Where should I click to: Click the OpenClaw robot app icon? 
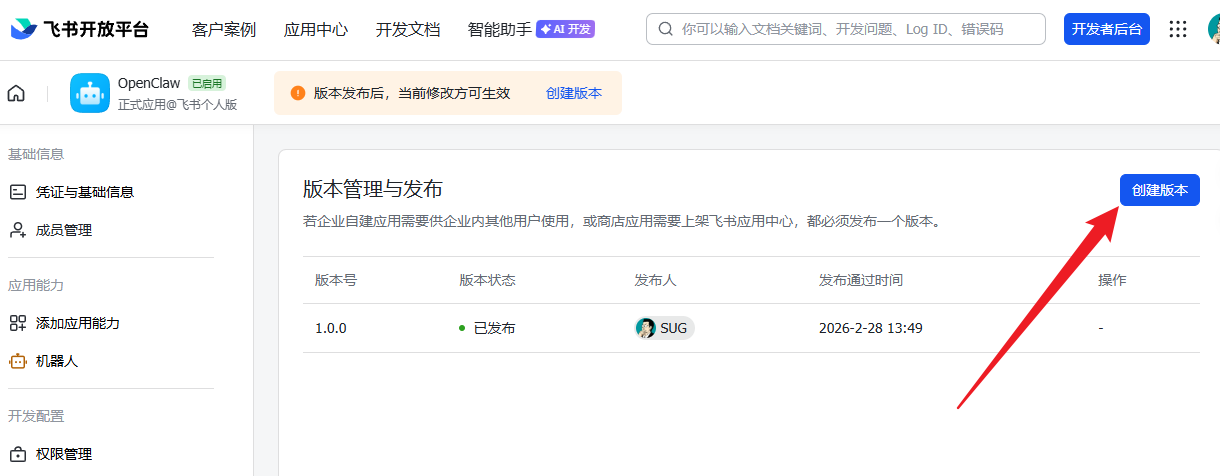point(90,93)
